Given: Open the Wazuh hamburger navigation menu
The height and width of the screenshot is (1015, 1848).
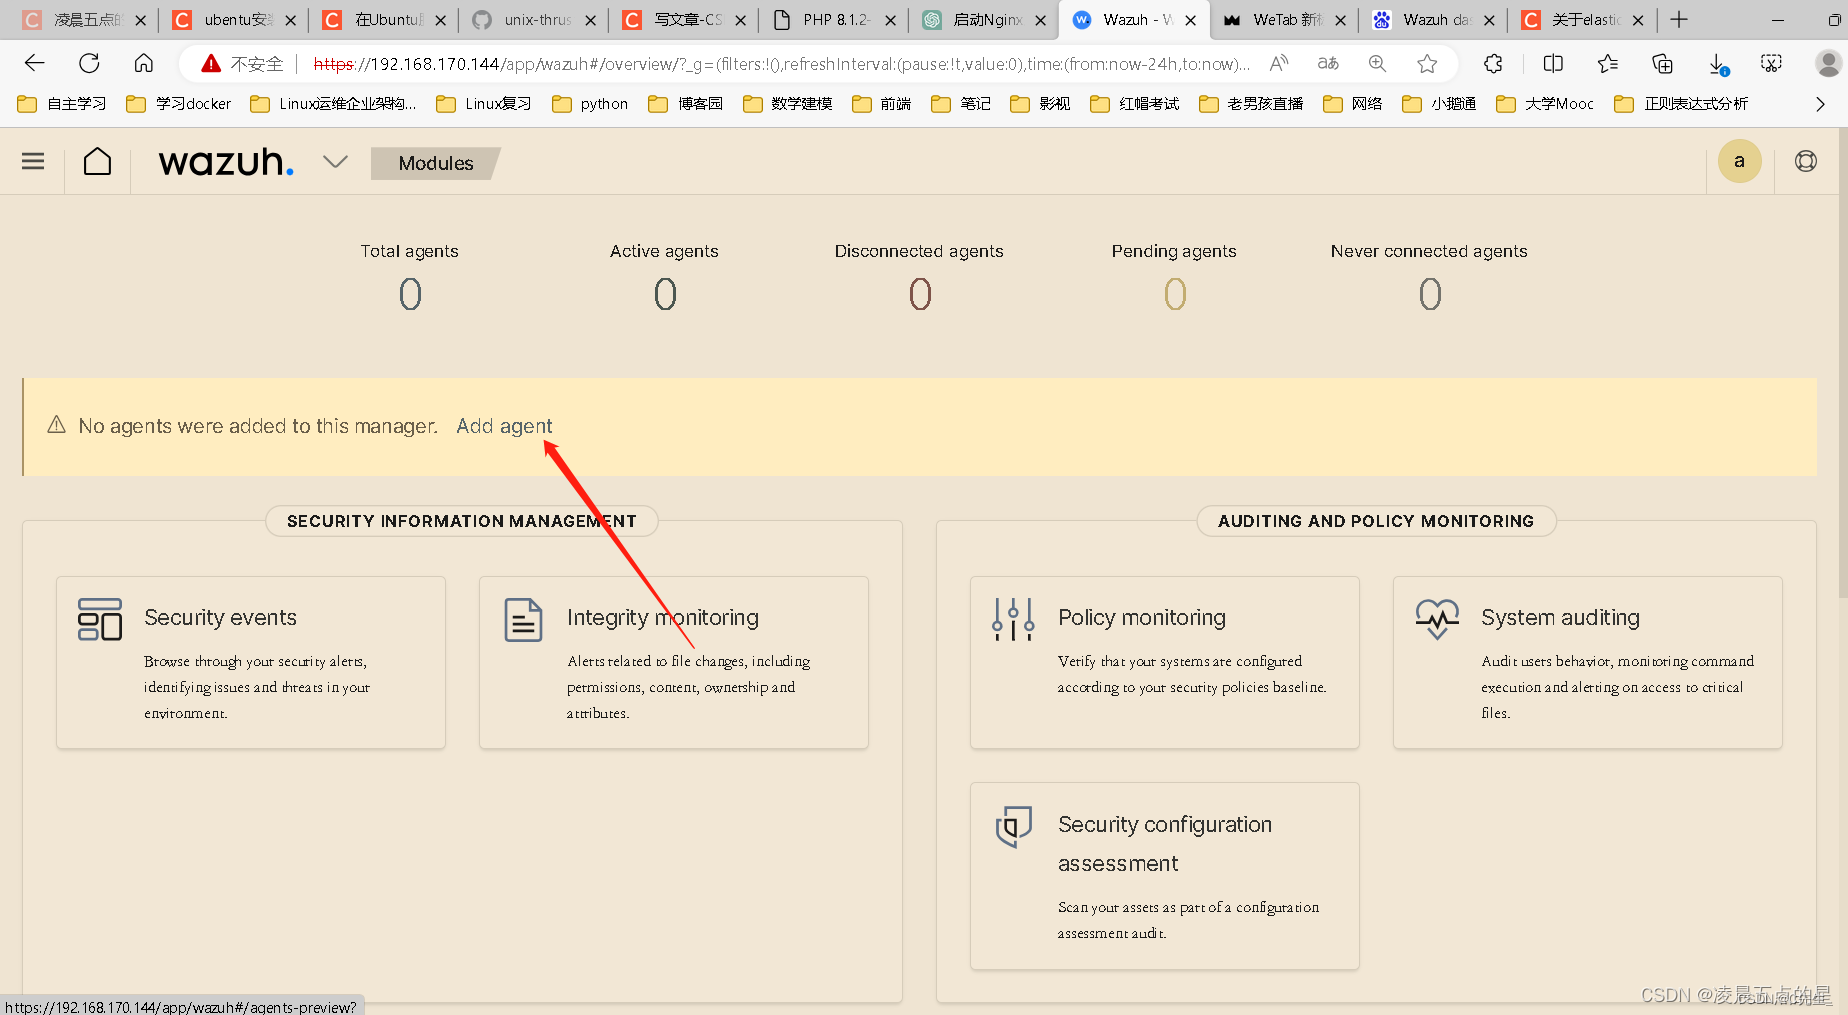Looking at the screenshot, I should coord(33,161).
